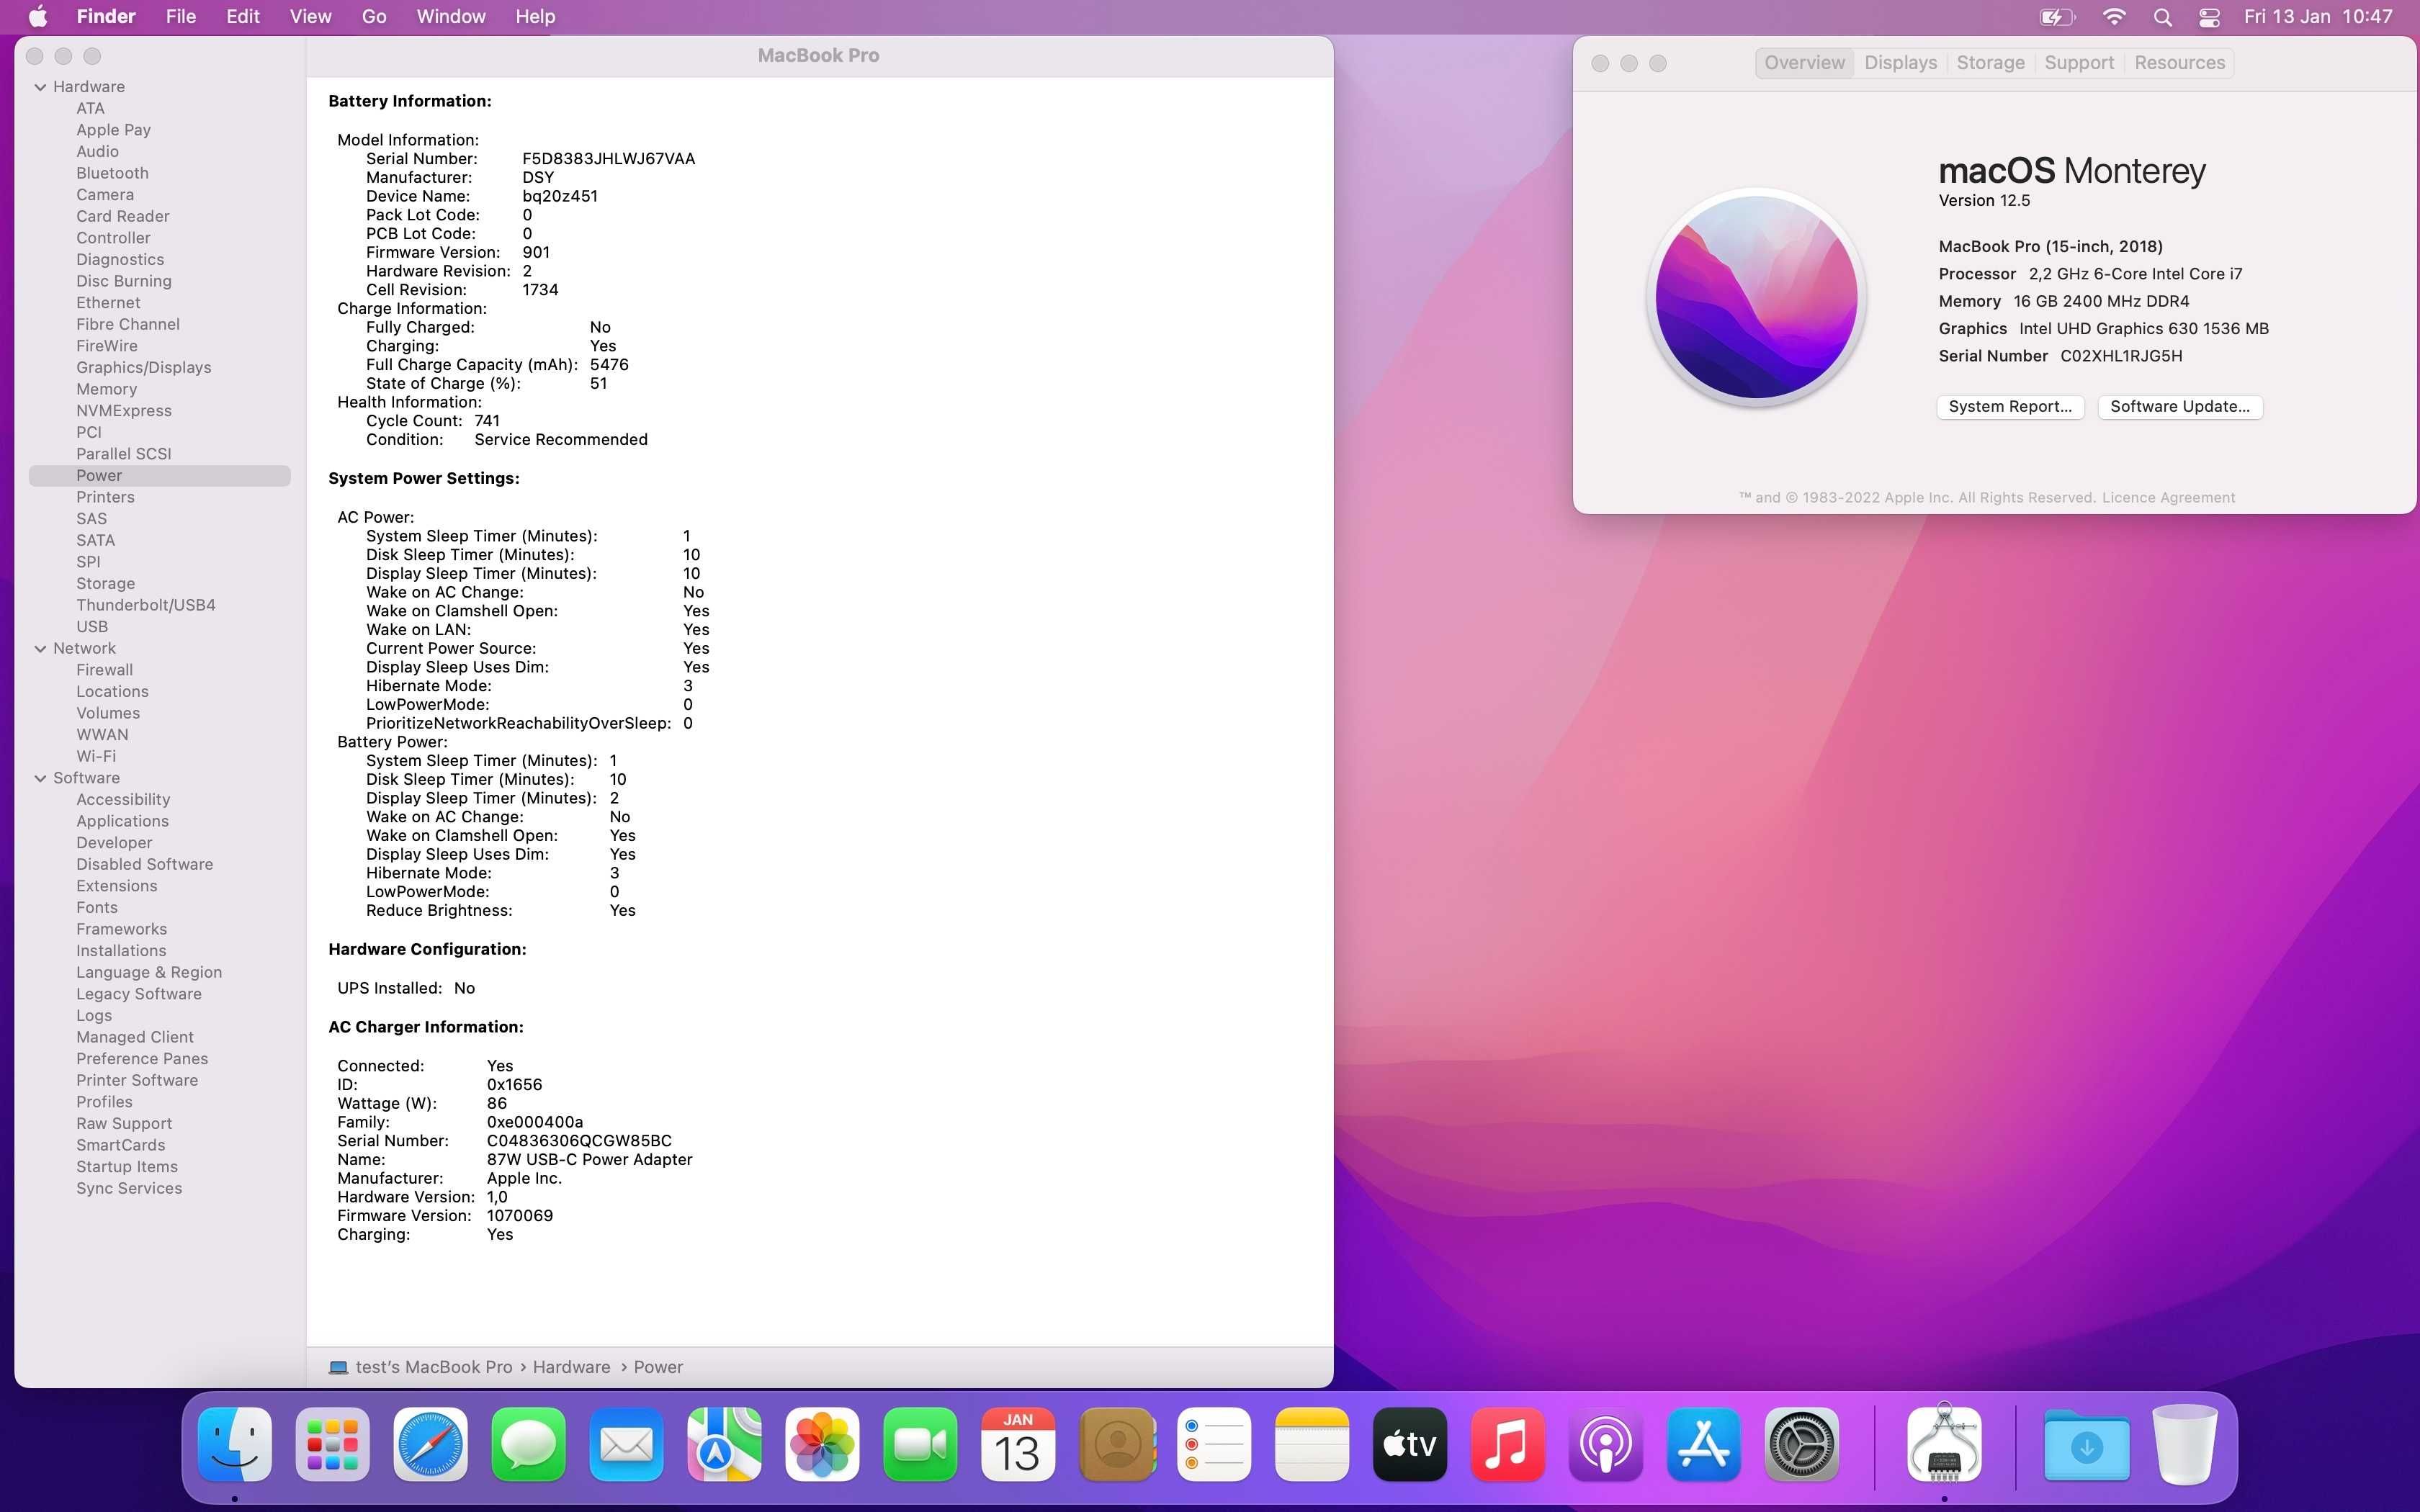Screen dimensions: 2420x1512
Task: Click Service Recommended condition text
Action: 561,439
